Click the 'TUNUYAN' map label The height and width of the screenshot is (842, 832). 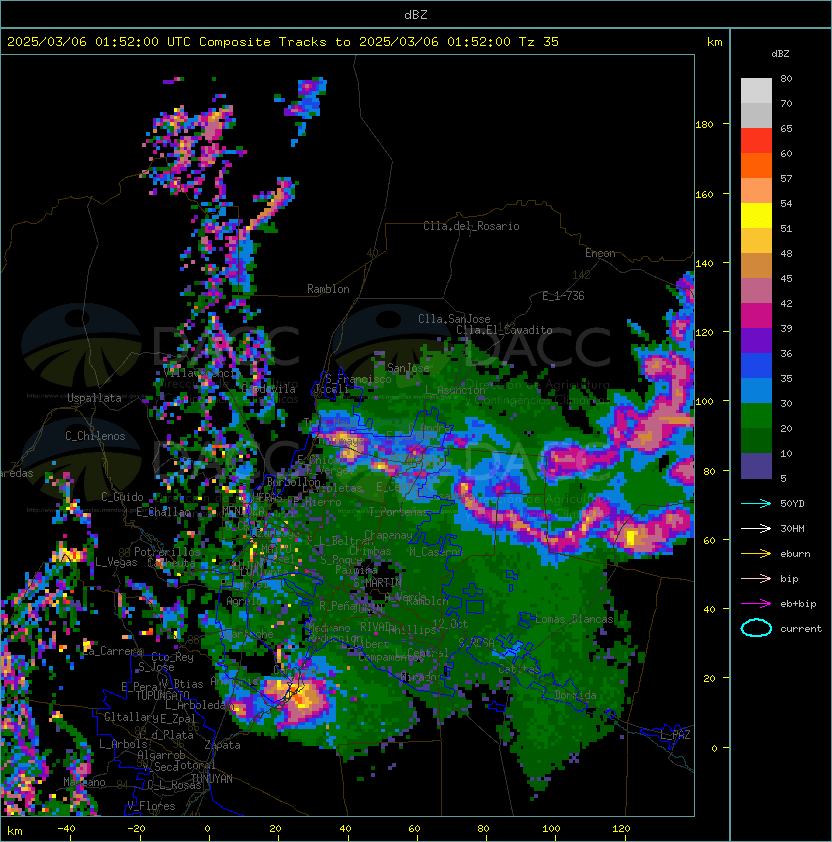coord(212,779)
